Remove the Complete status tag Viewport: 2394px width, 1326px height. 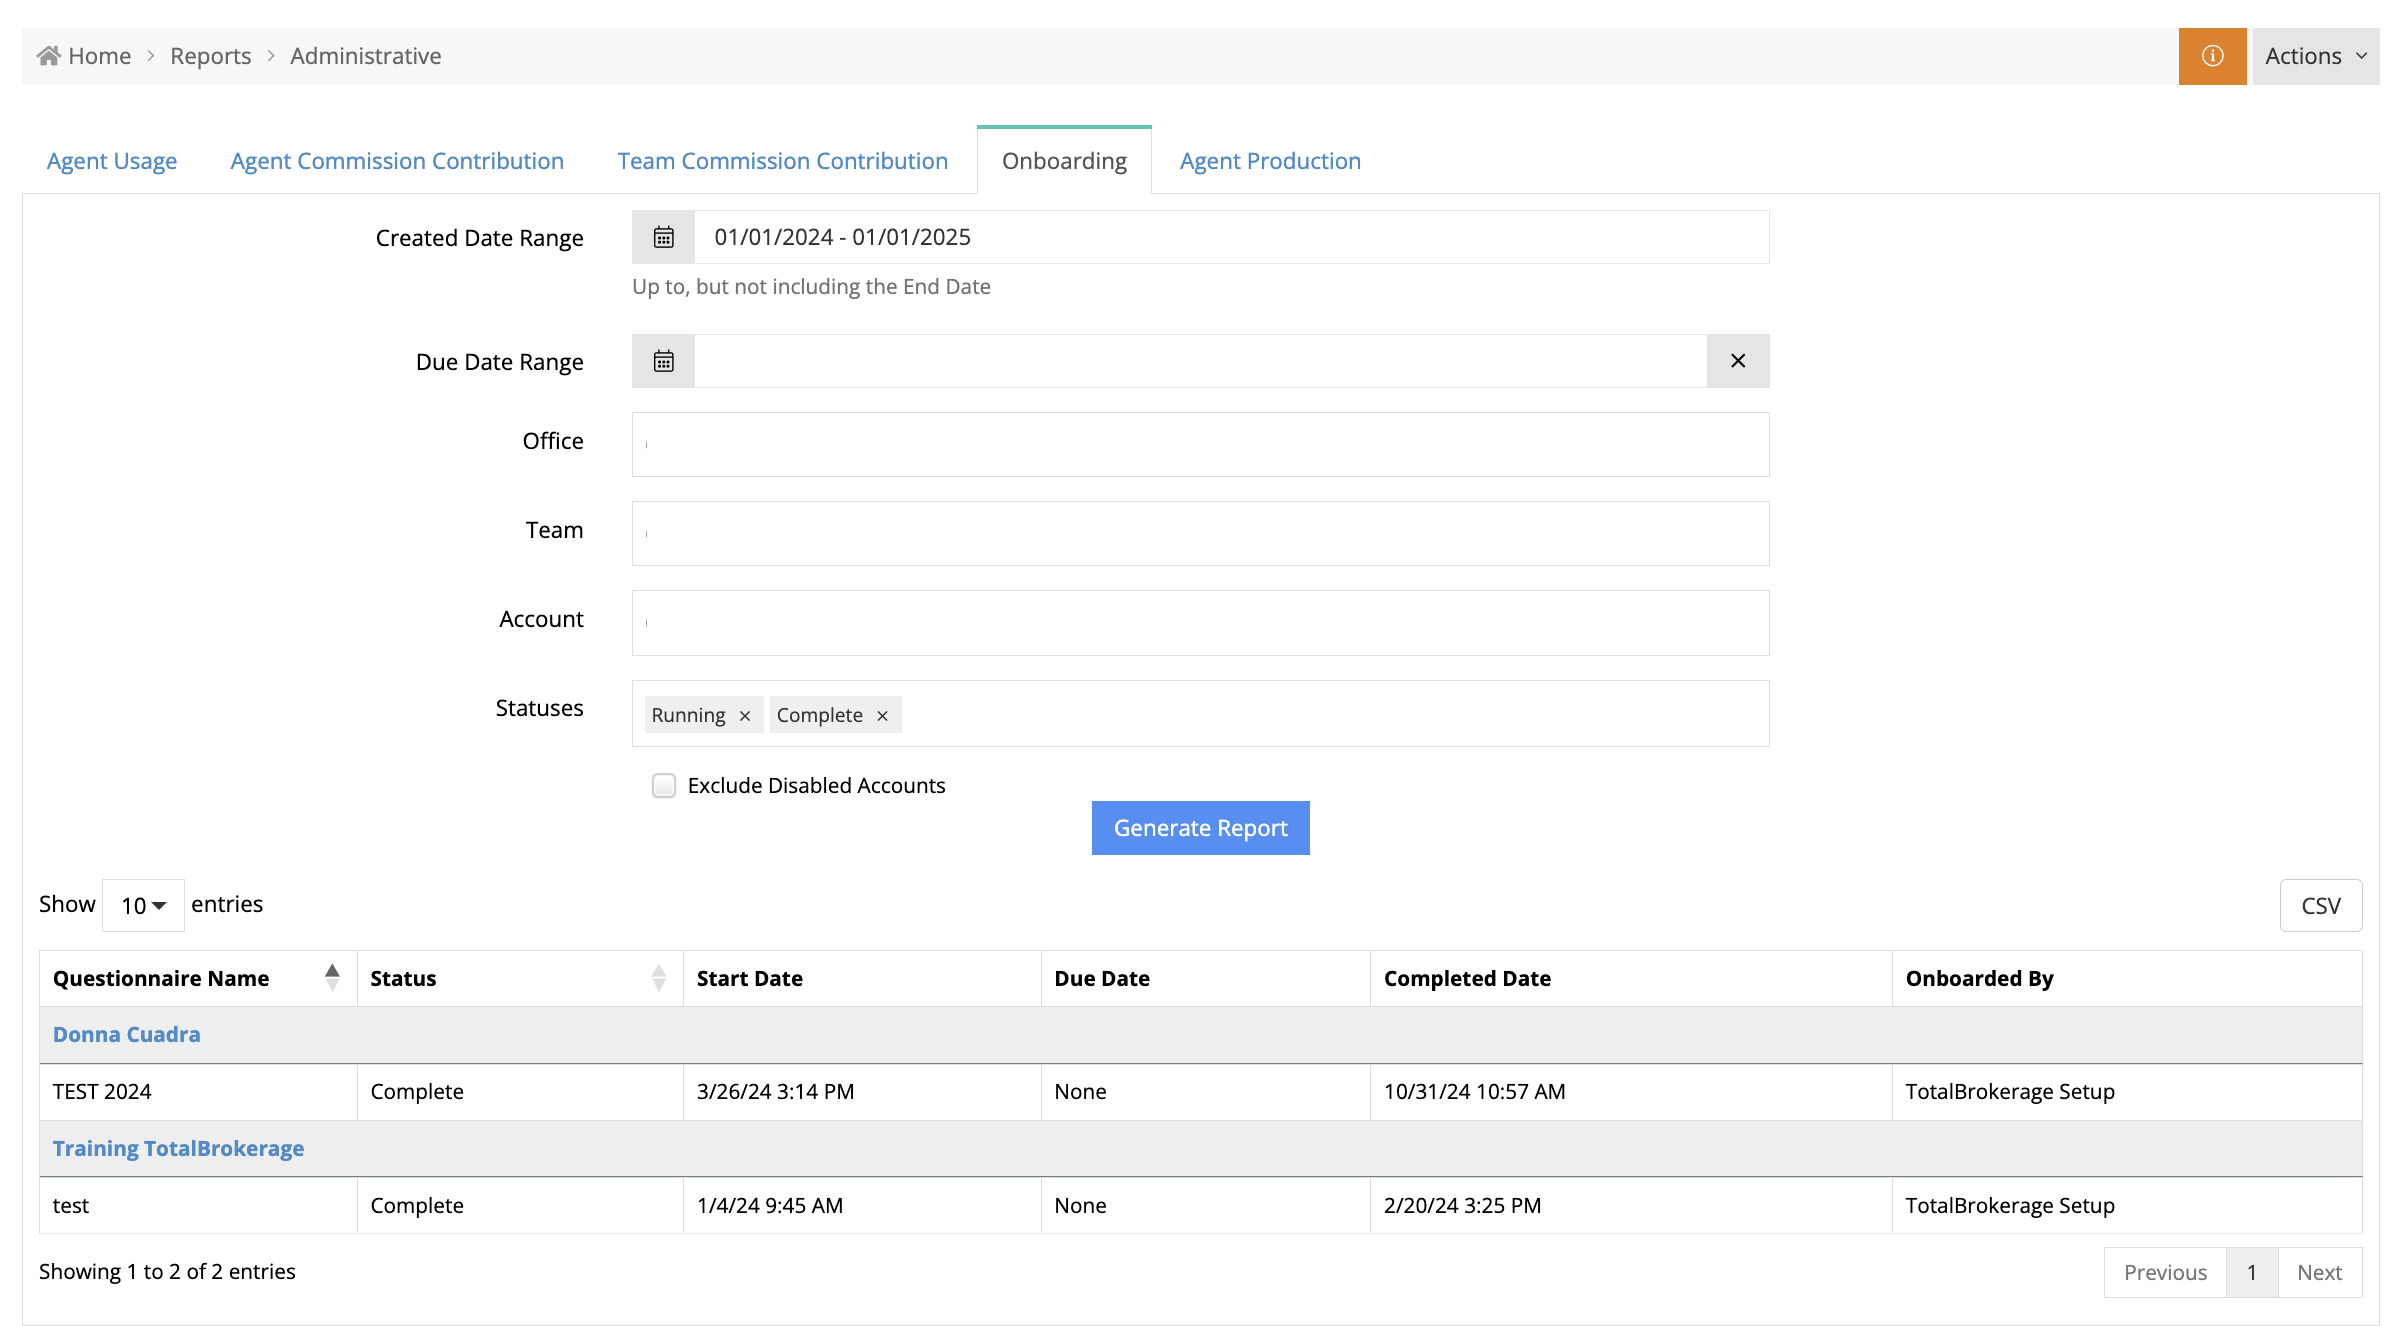[882, 716]
